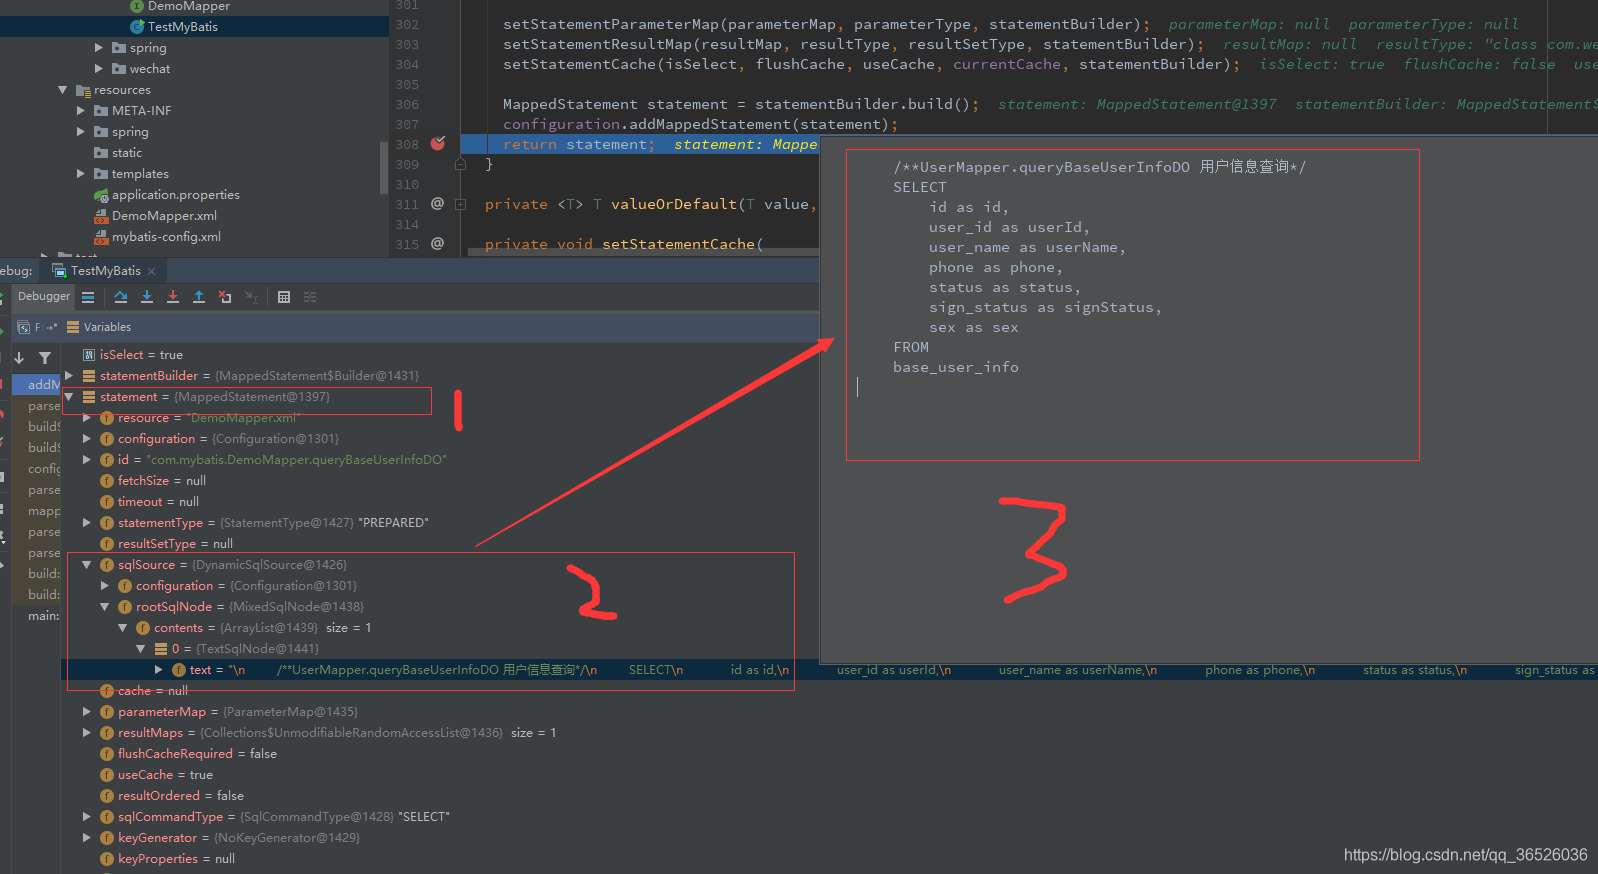Click the Step Into debugger icon
The height and width of the screenshot is (874, 1598).
point(147,297)
